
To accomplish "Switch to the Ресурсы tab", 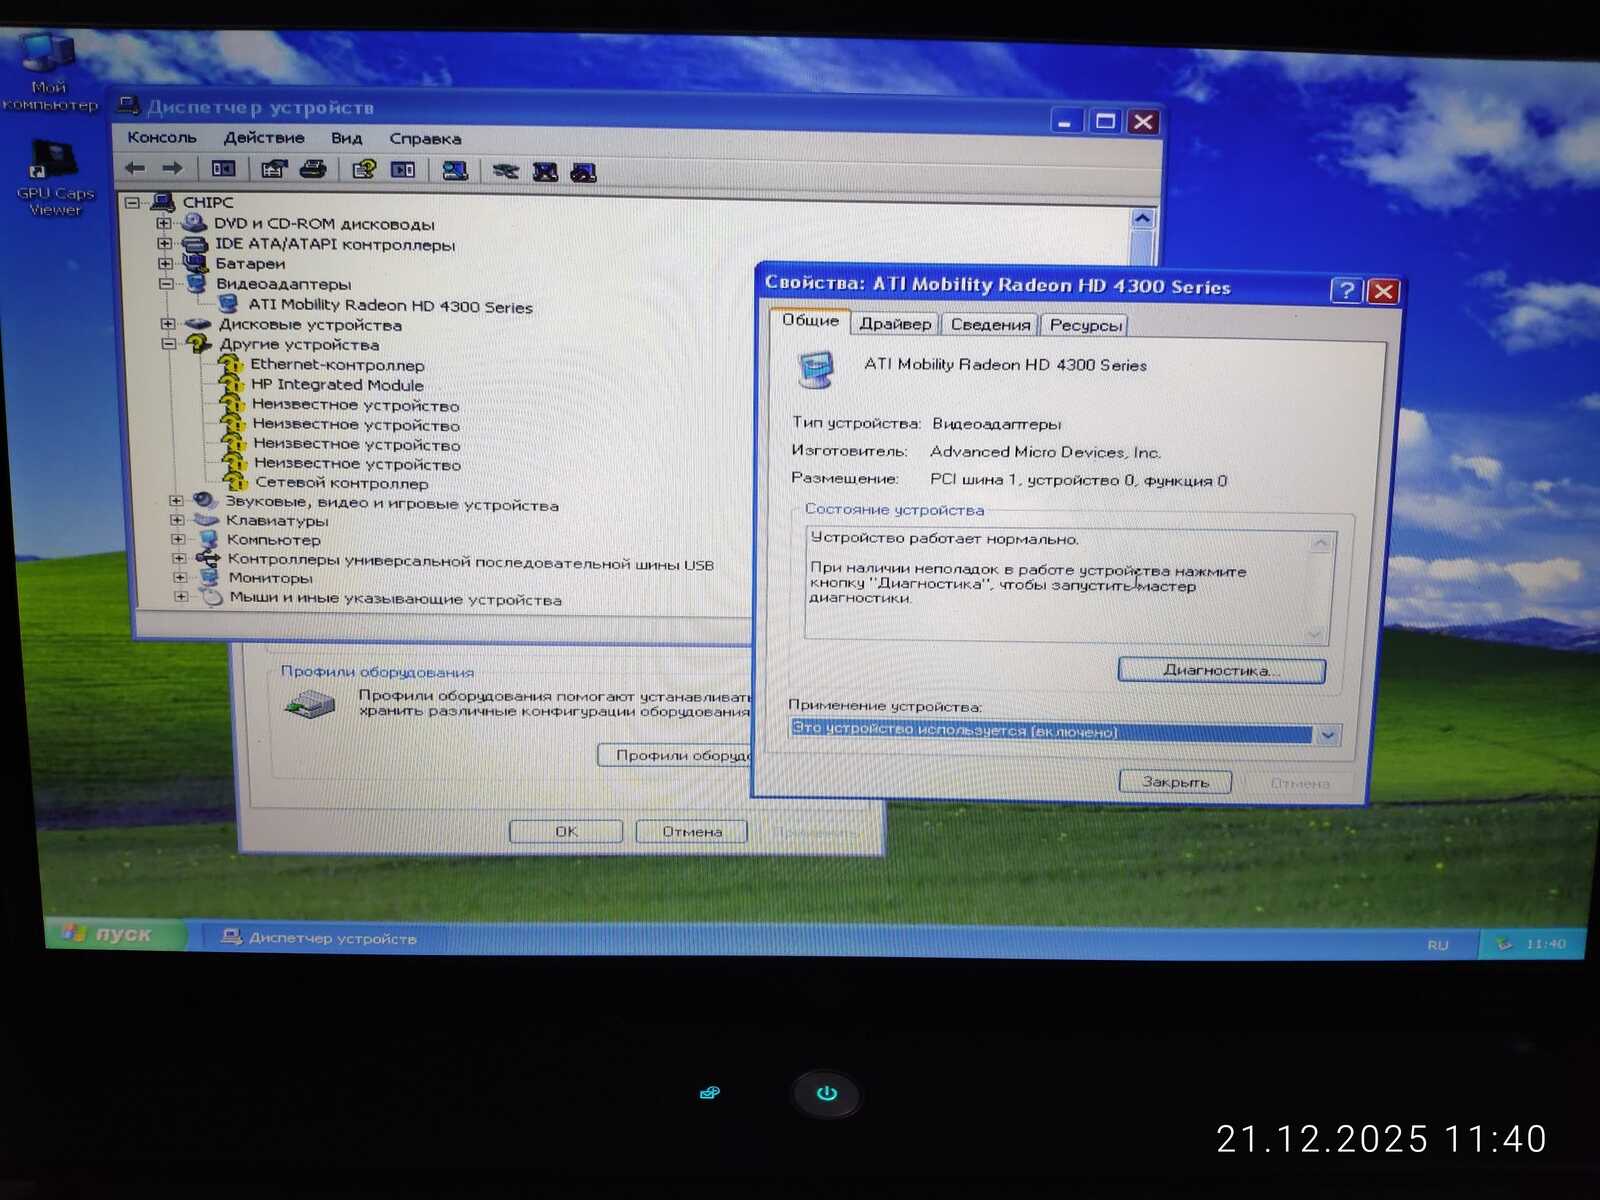I will click(x=1086, y=326).
